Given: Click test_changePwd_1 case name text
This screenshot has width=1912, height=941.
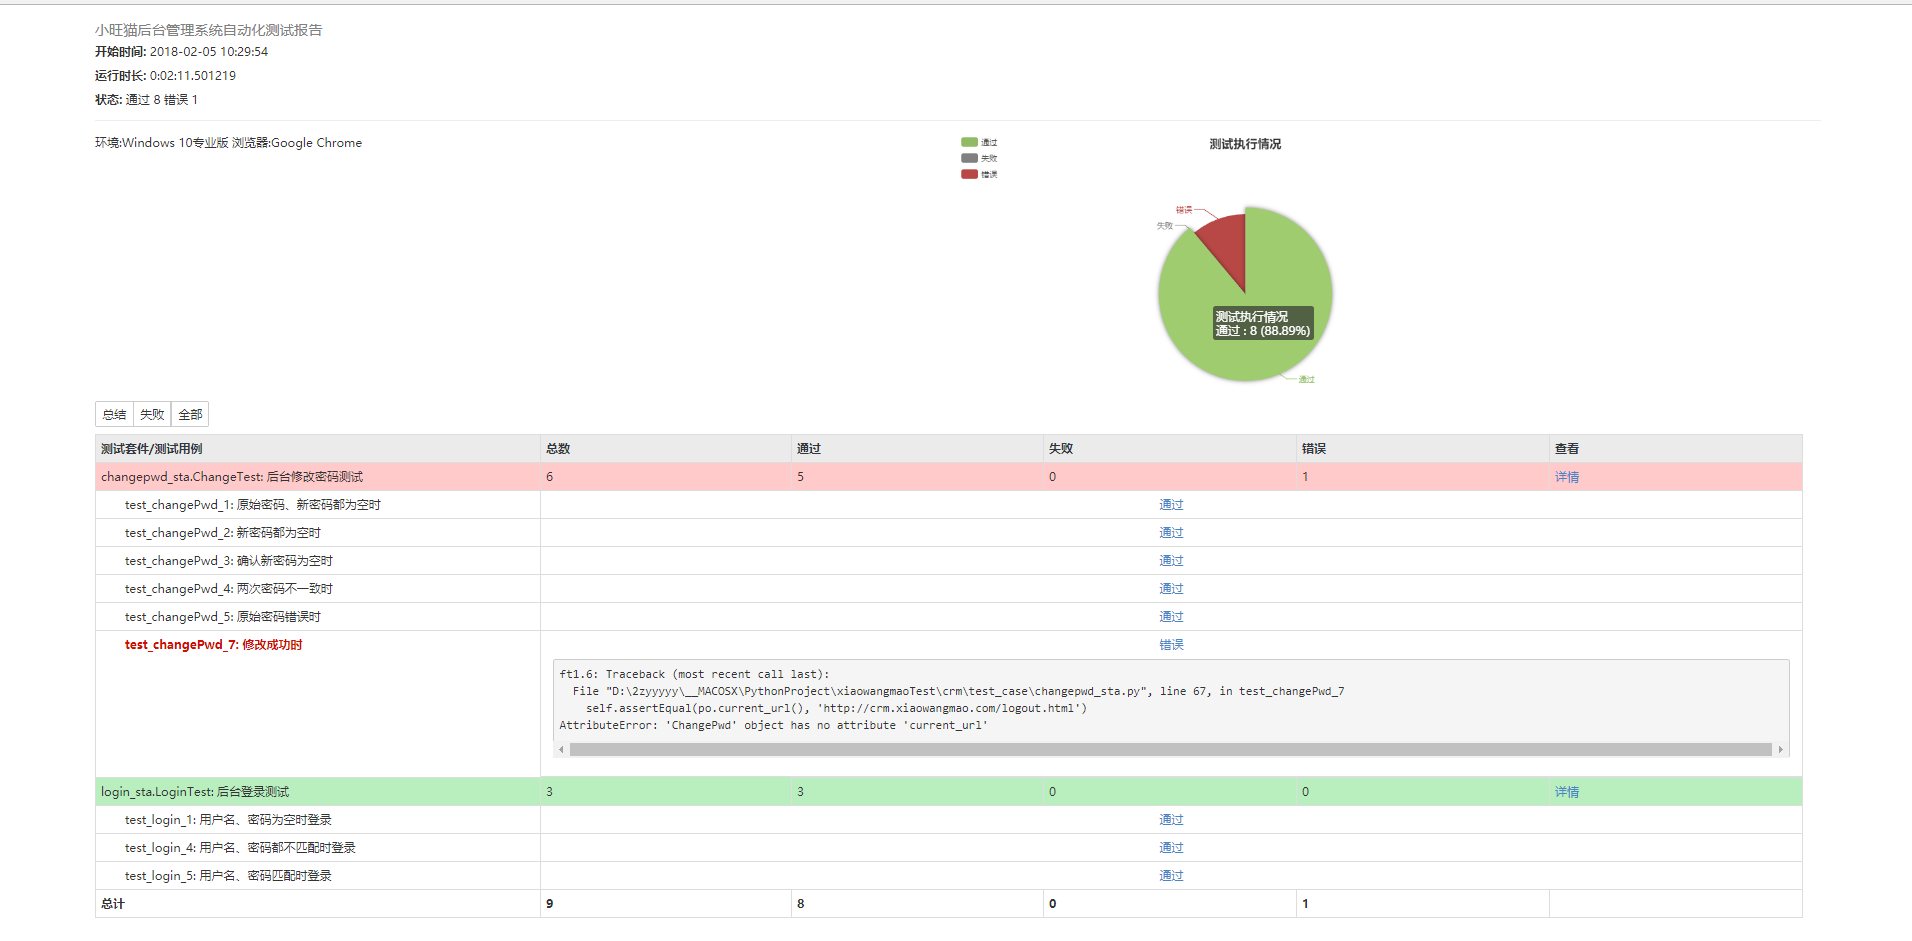Looking at the screenshot, I should coord(252,505).
